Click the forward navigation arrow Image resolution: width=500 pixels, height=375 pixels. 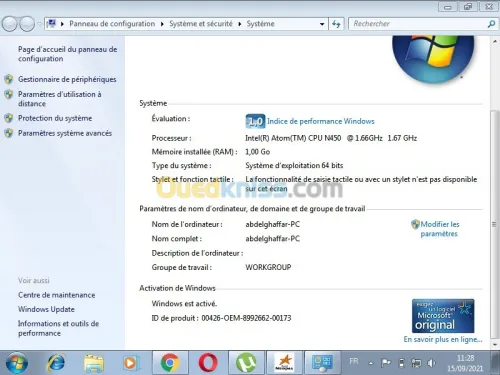click(x=27, y=24)
